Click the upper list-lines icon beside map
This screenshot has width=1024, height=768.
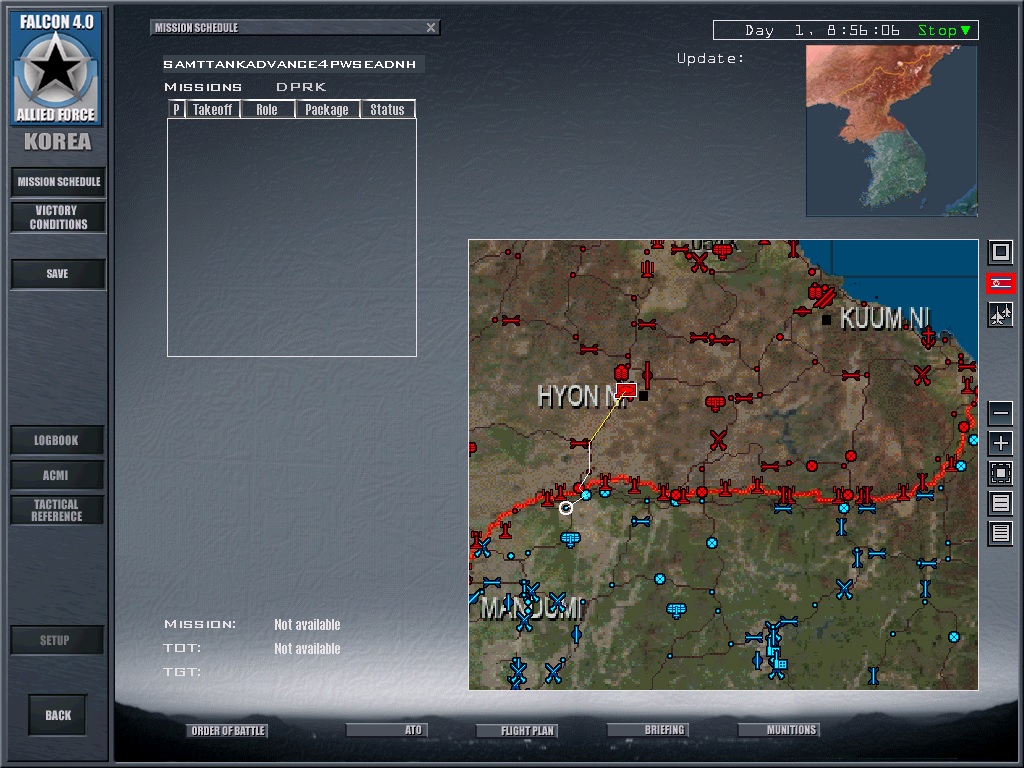(x=1000, y=503)
